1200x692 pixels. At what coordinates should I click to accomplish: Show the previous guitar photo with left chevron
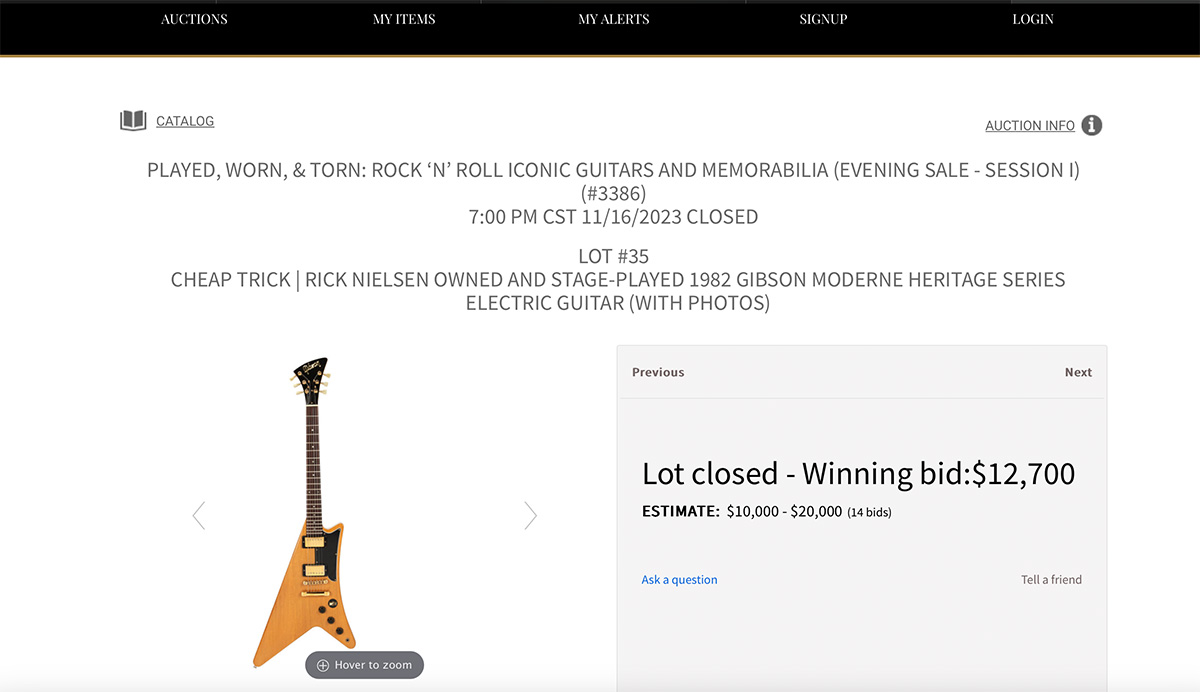198,515
